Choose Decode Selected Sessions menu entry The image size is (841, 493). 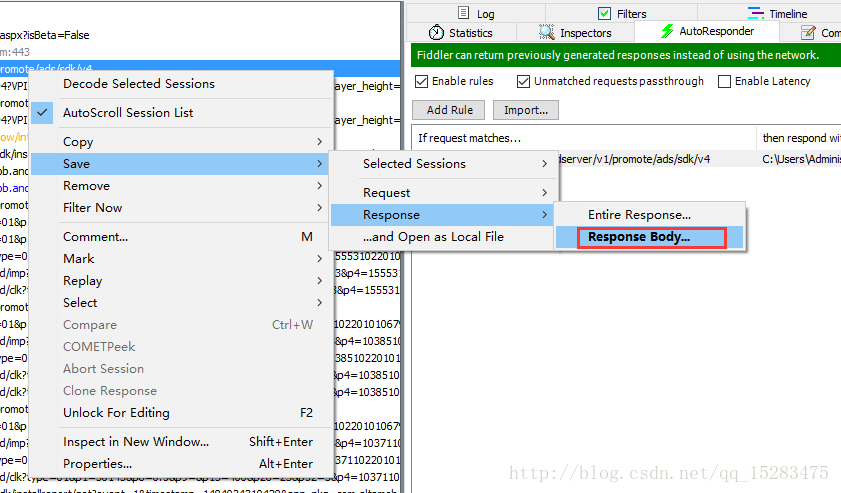tap(181, 84)
